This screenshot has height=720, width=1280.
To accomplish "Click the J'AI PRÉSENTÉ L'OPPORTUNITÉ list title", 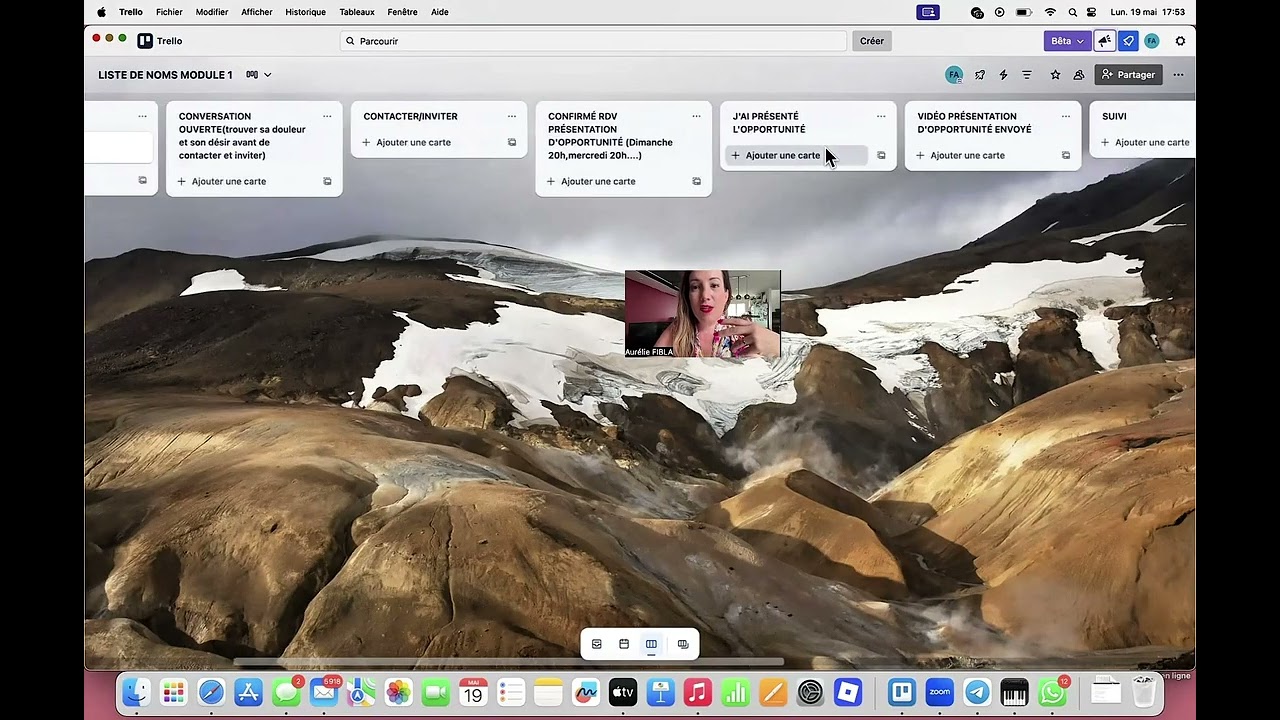I will click(x=769, y=123).
